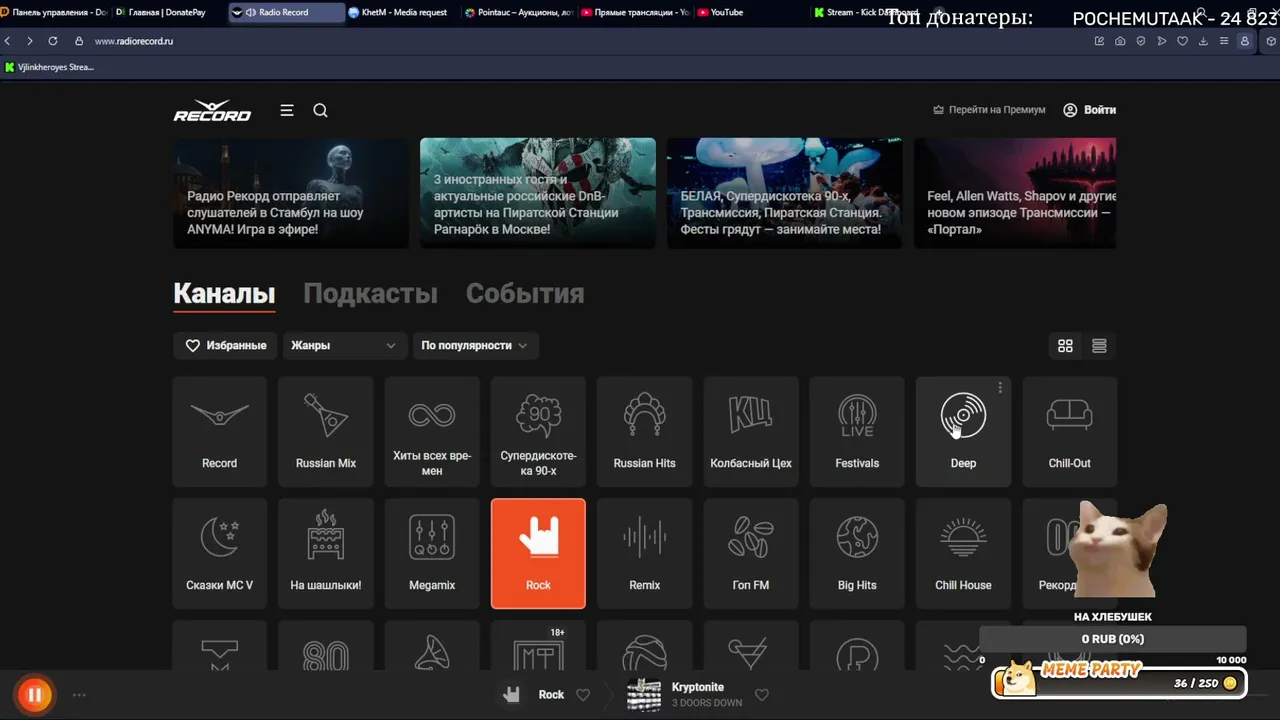Screen dimensions: 1280x720
Task: Click the browser downloads icon
Action: point(1203,41)
